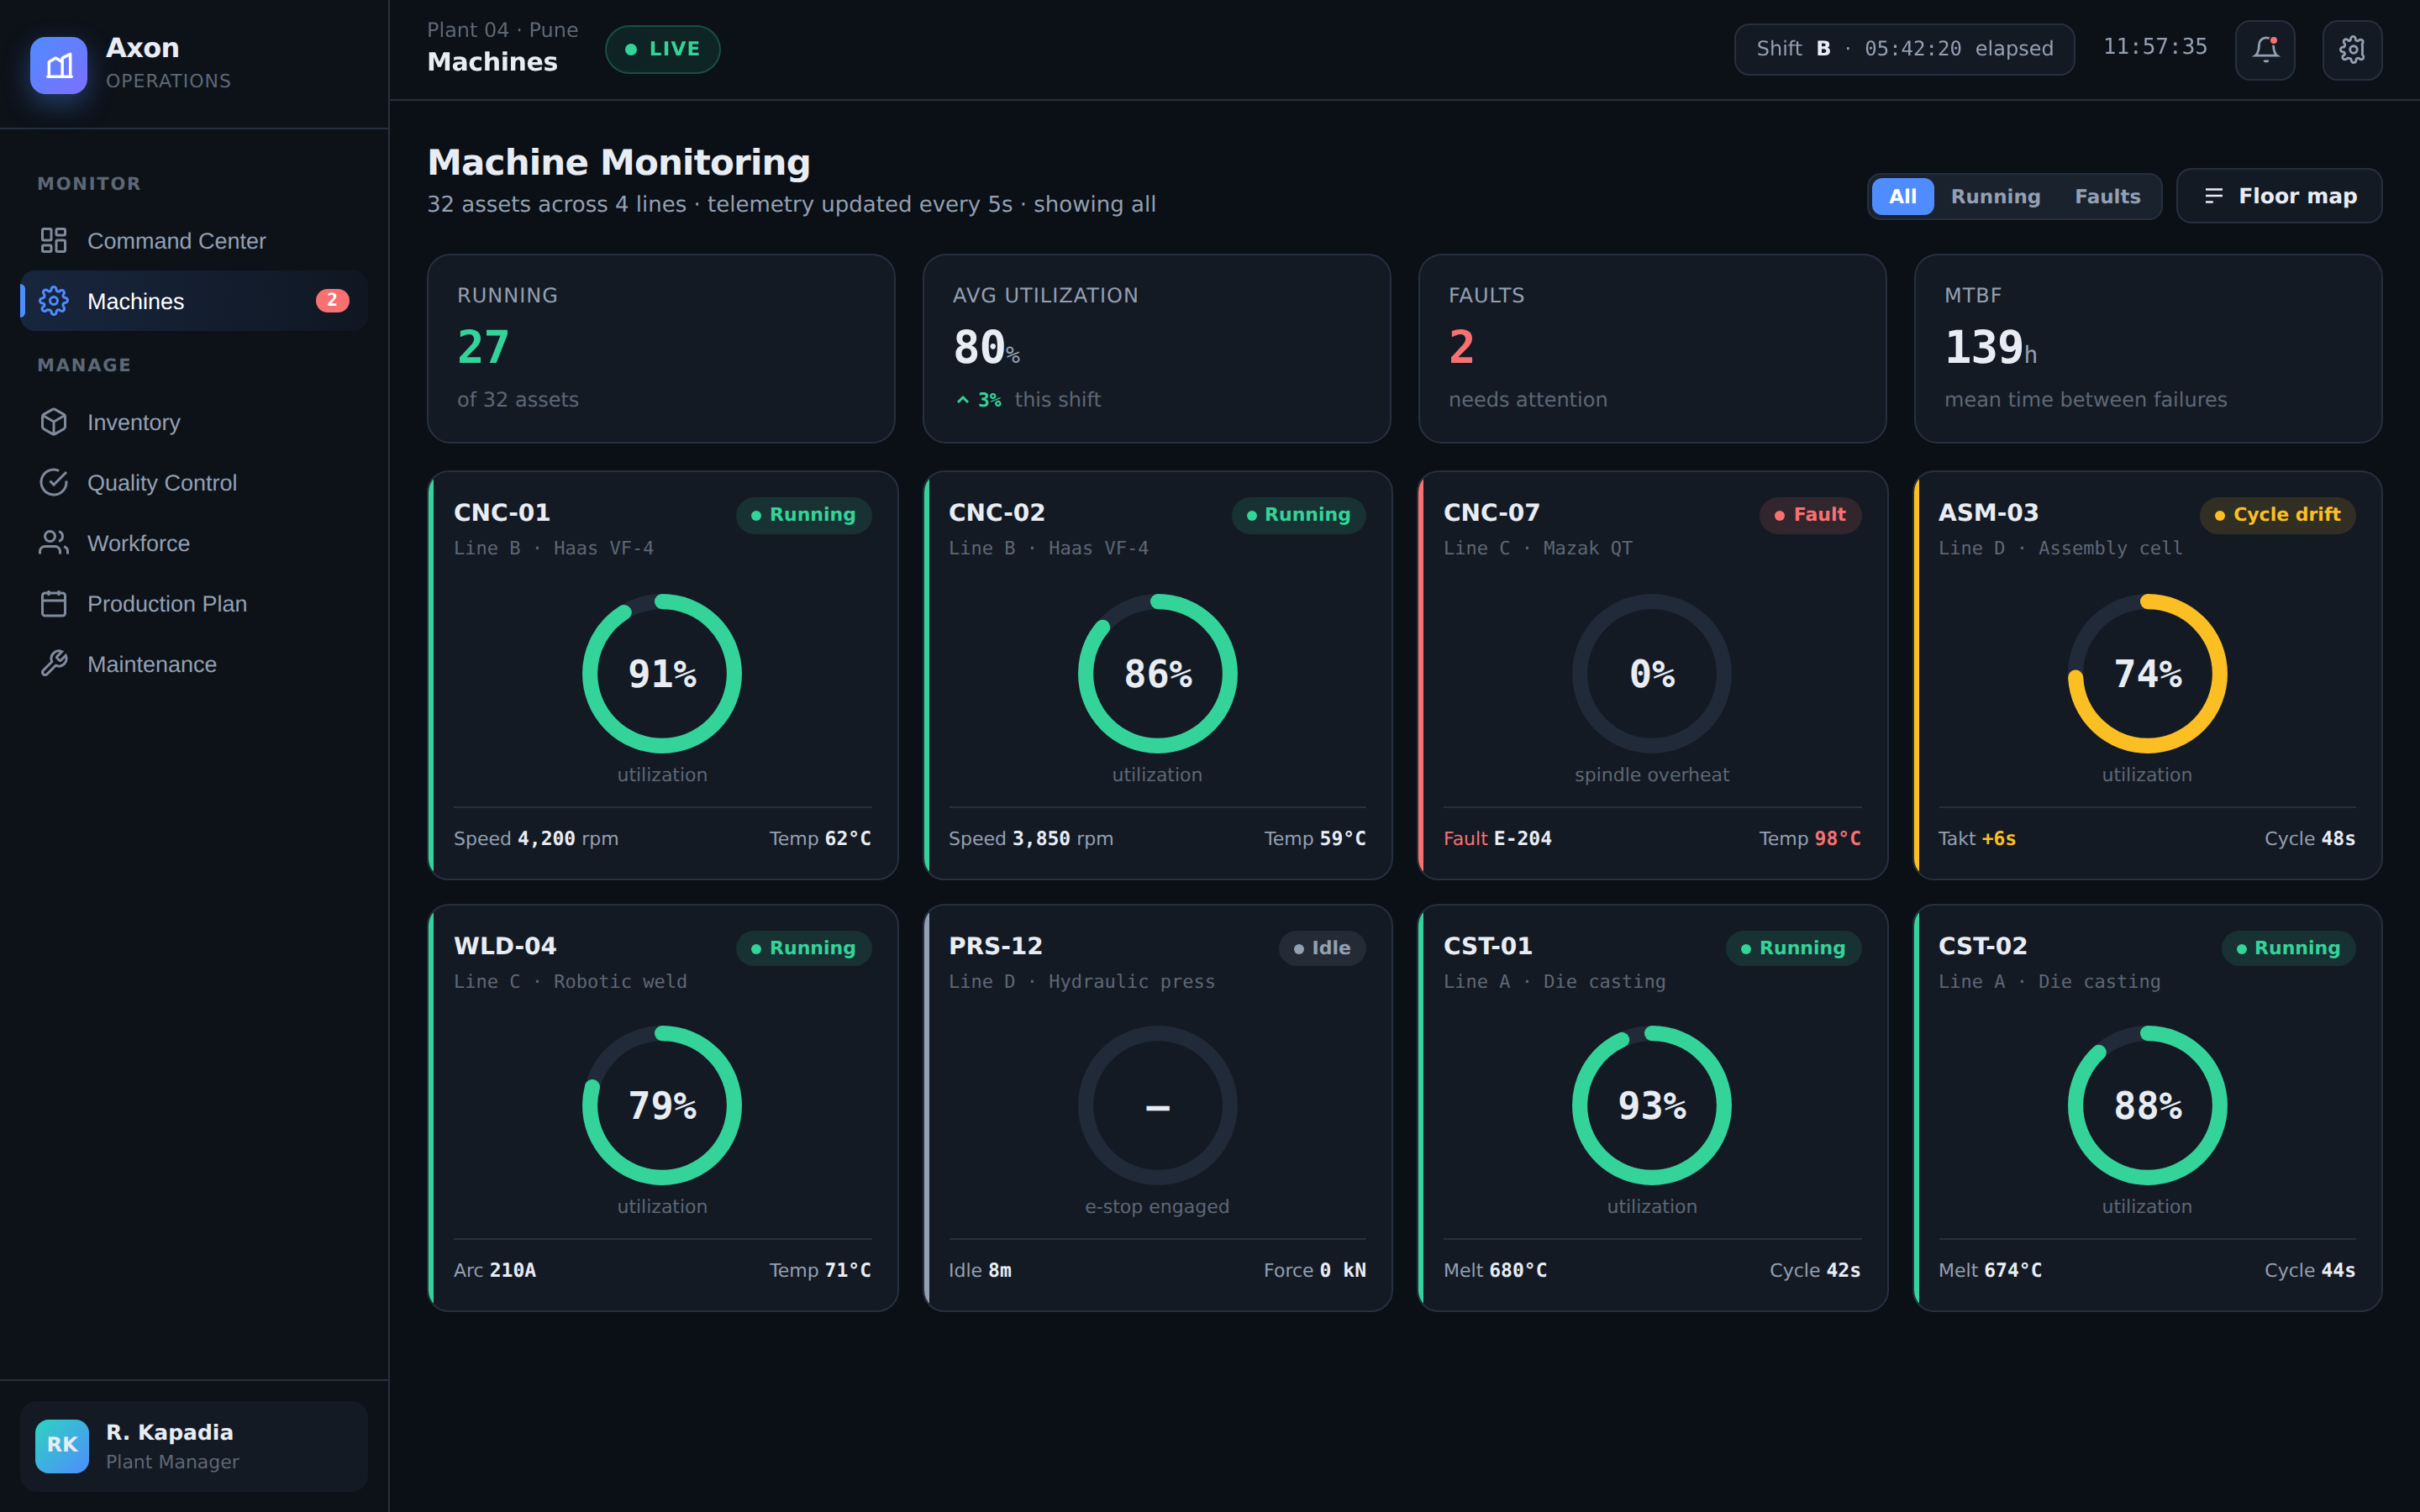Click the CST-02 88% gauge
Viewport: 2420px width, 1512px height.
(x=2147, y=1105)
